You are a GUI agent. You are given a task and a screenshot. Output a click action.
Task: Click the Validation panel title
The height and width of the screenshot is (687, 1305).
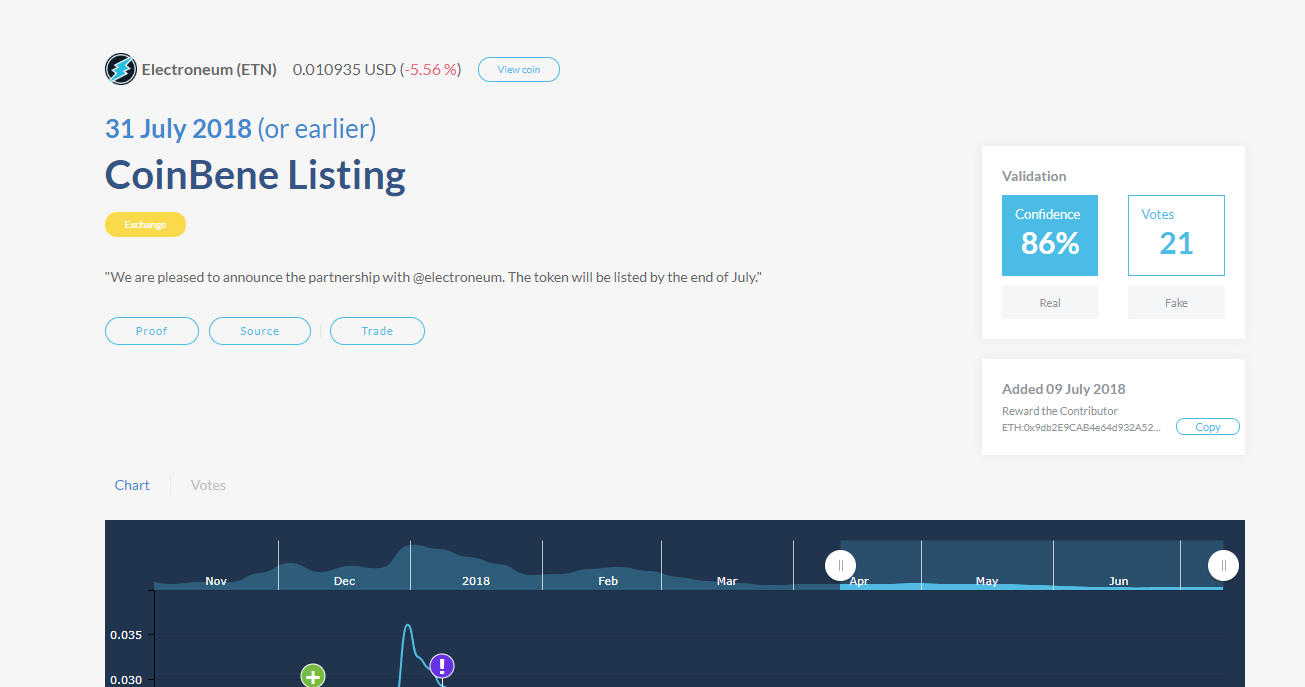(x=1034, y=176)
